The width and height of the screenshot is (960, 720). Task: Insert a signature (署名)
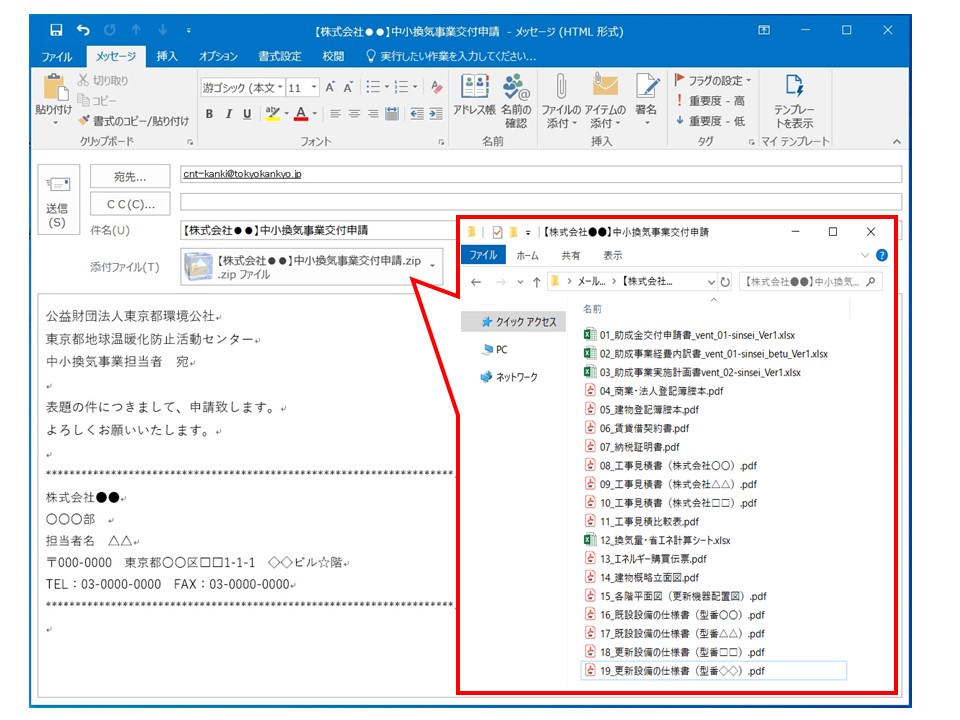pos(646,99)
